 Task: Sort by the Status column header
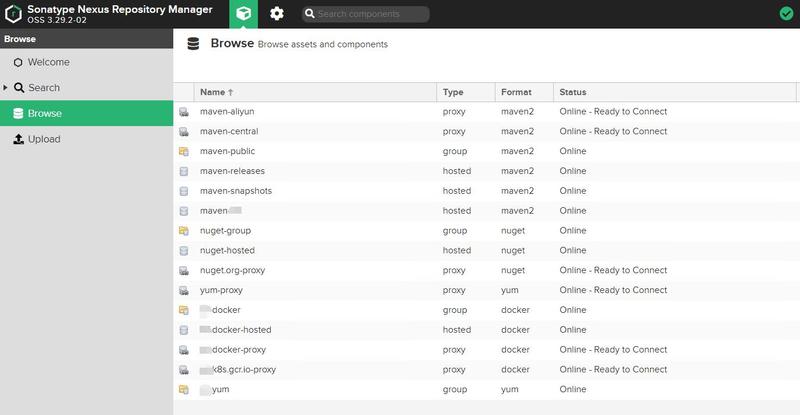pos(674,92)
